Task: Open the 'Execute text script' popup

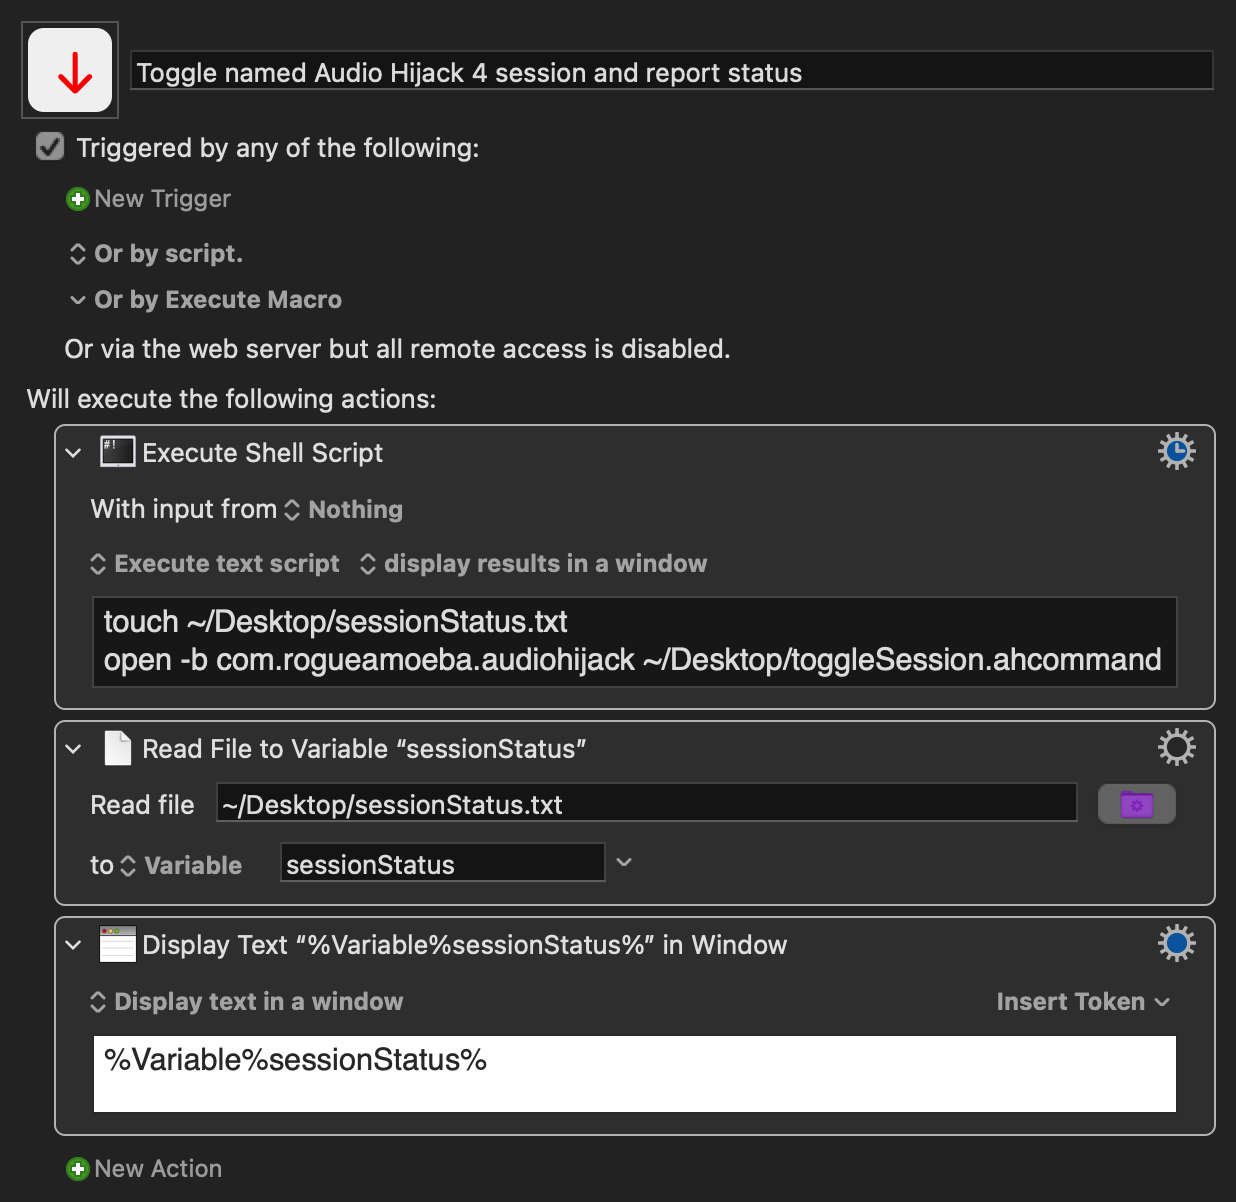Action: click(215, 564)
